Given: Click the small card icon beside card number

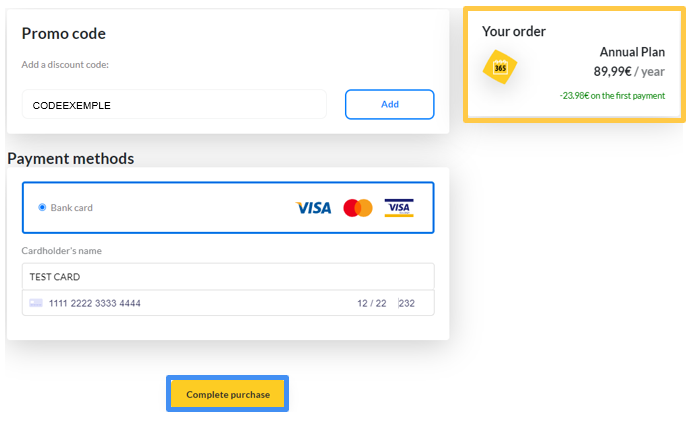Looking at the screenshot, I should 36,303.
